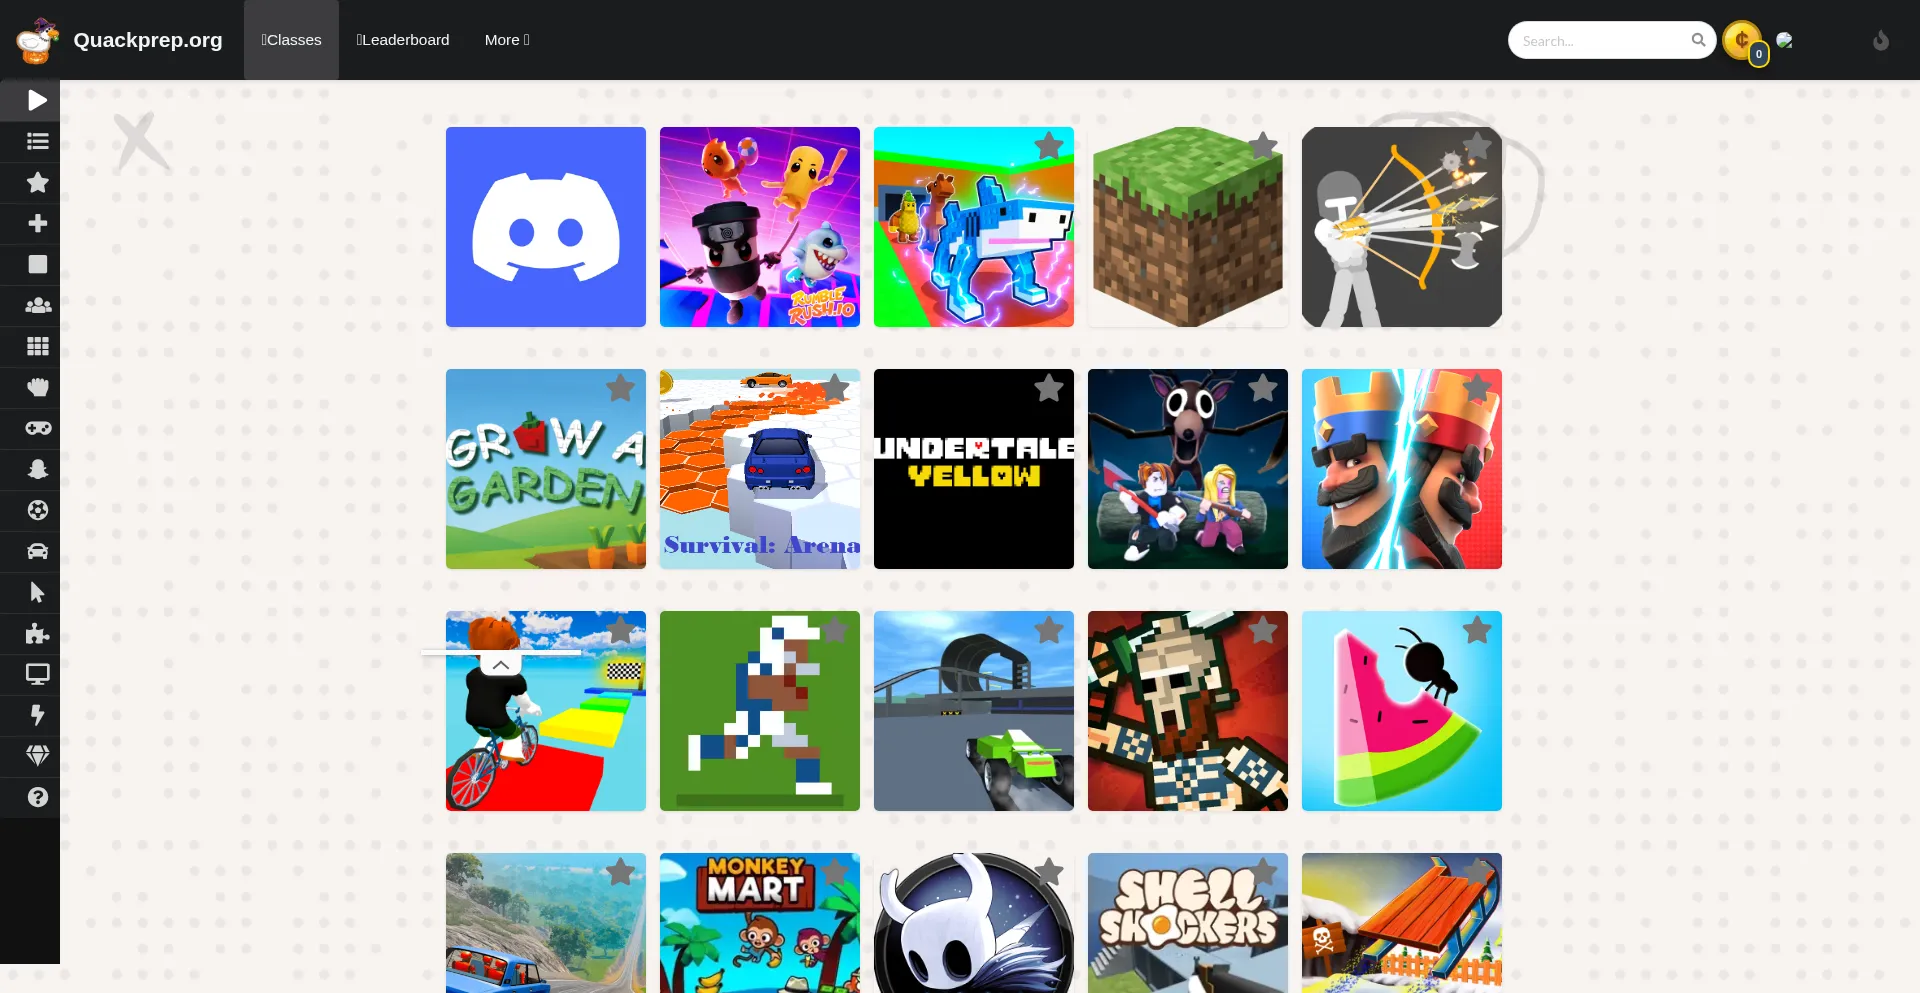1920x993 pixels.
Task: Star the watermelon game tile
Action: click(x=1477, y=630)
